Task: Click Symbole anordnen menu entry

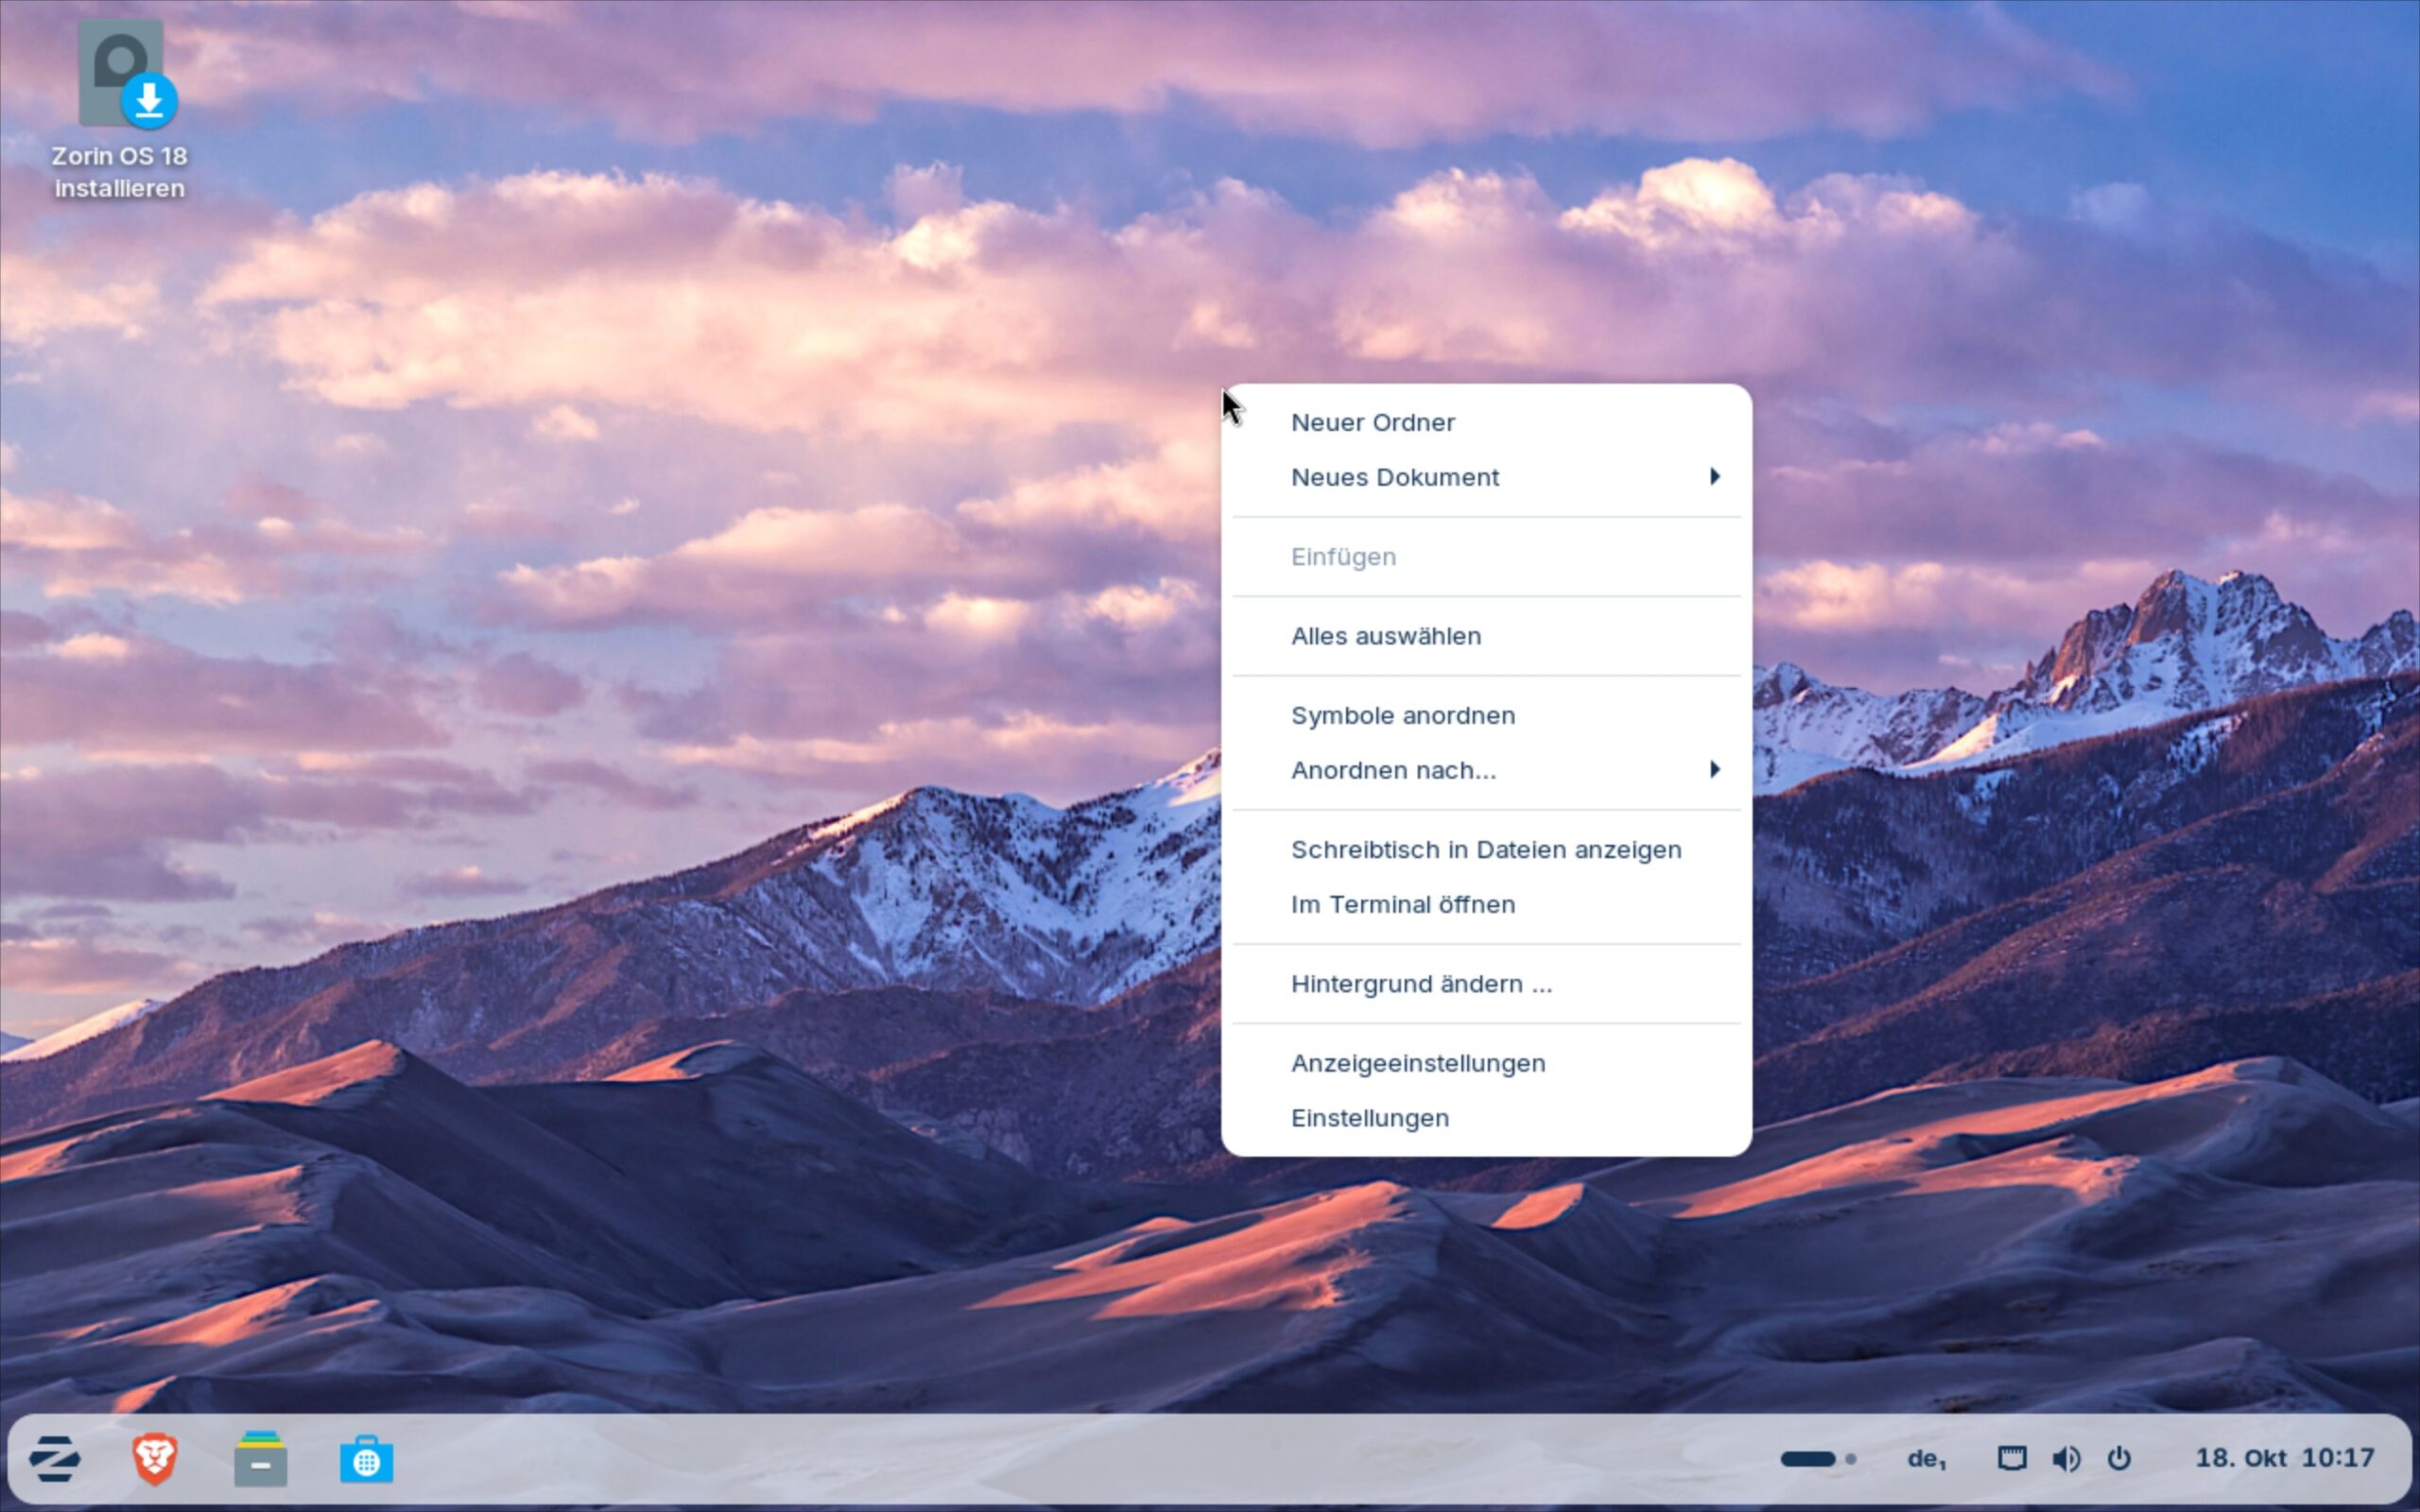Action: pyautogui.click(x=1403, y=715)
